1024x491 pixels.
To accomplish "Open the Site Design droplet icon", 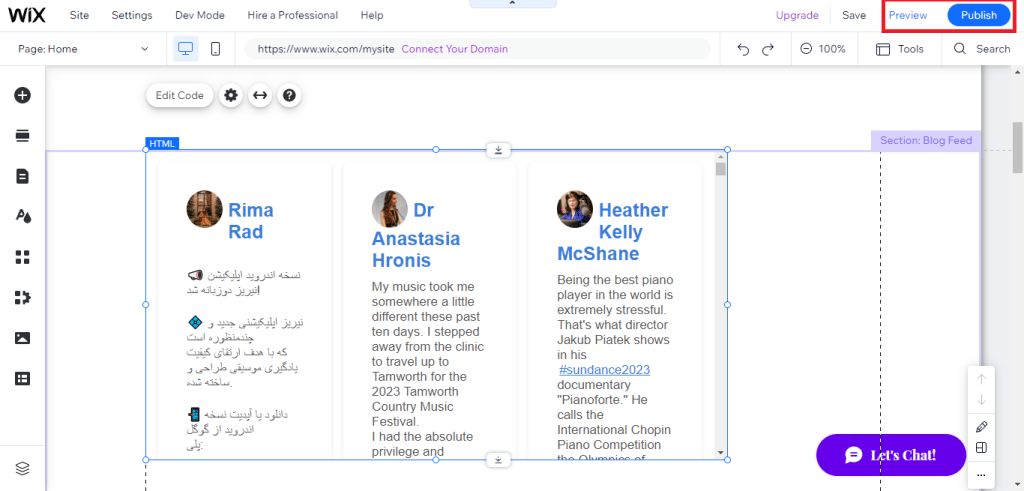I will [22, 216].
